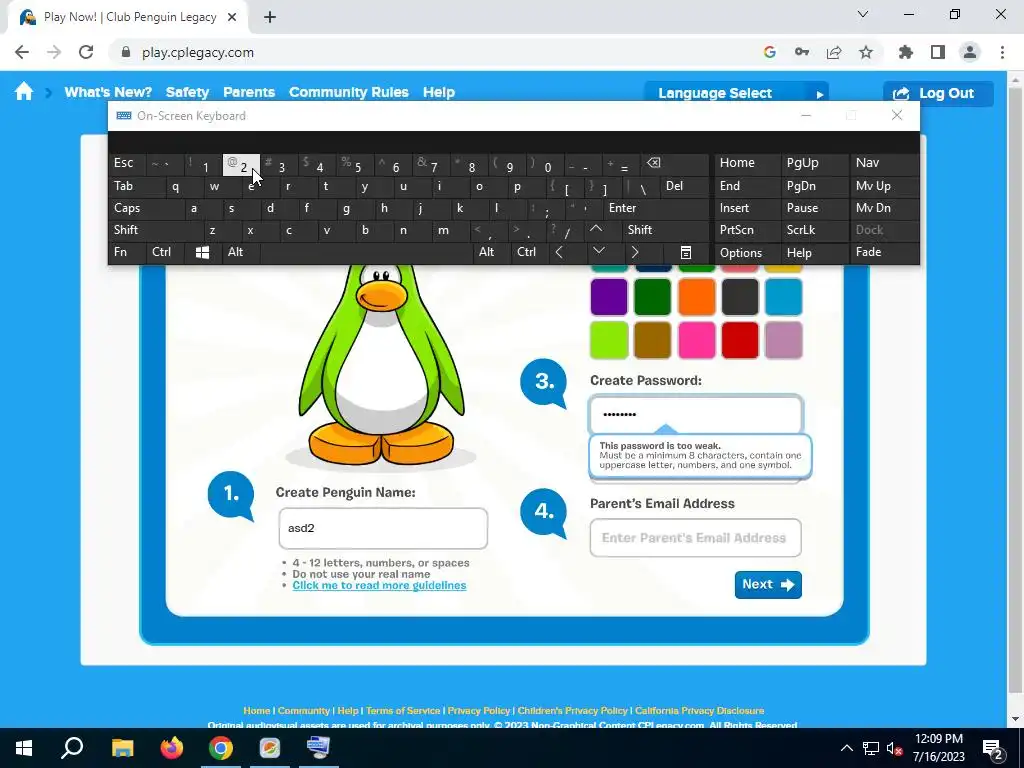Open Parents nav item
The image size is (1024, 768).
tap(249, 92)
